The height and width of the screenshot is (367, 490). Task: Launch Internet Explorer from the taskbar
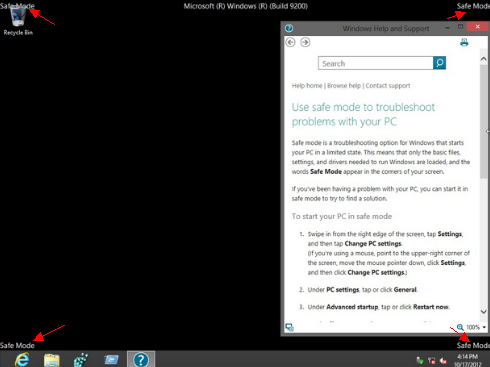(22, 360)
